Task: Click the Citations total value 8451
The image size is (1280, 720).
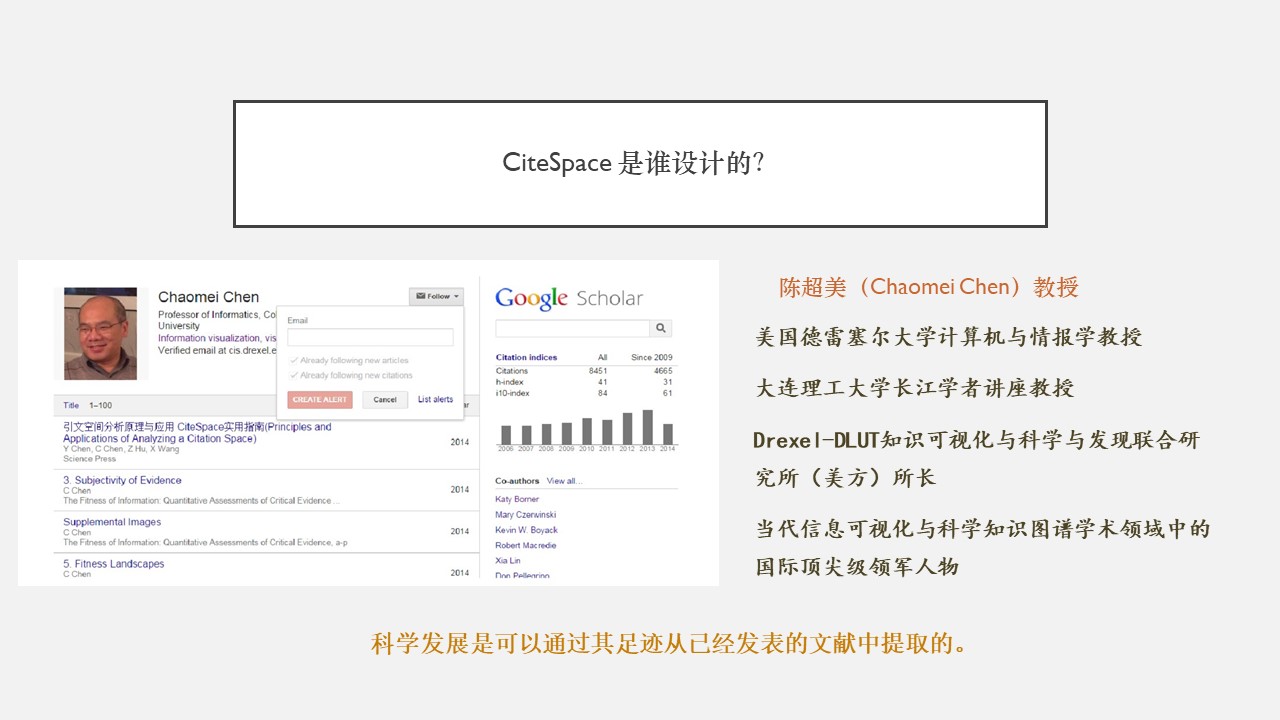Action: pos(598,371)
